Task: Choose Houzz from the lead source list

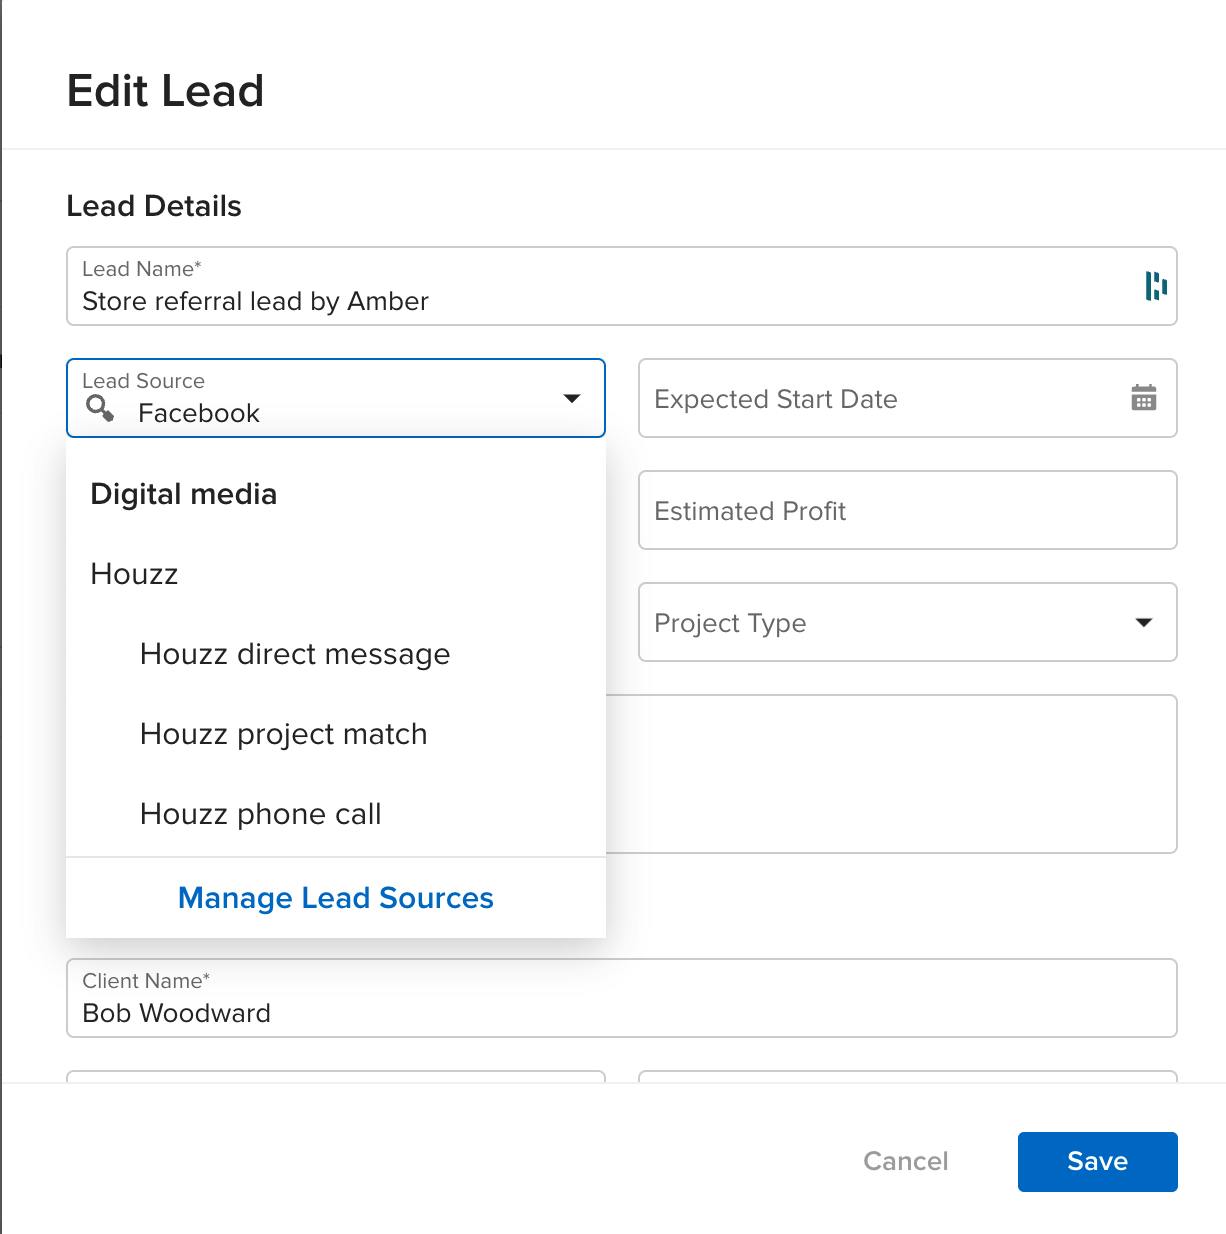Action: point(134,574)
